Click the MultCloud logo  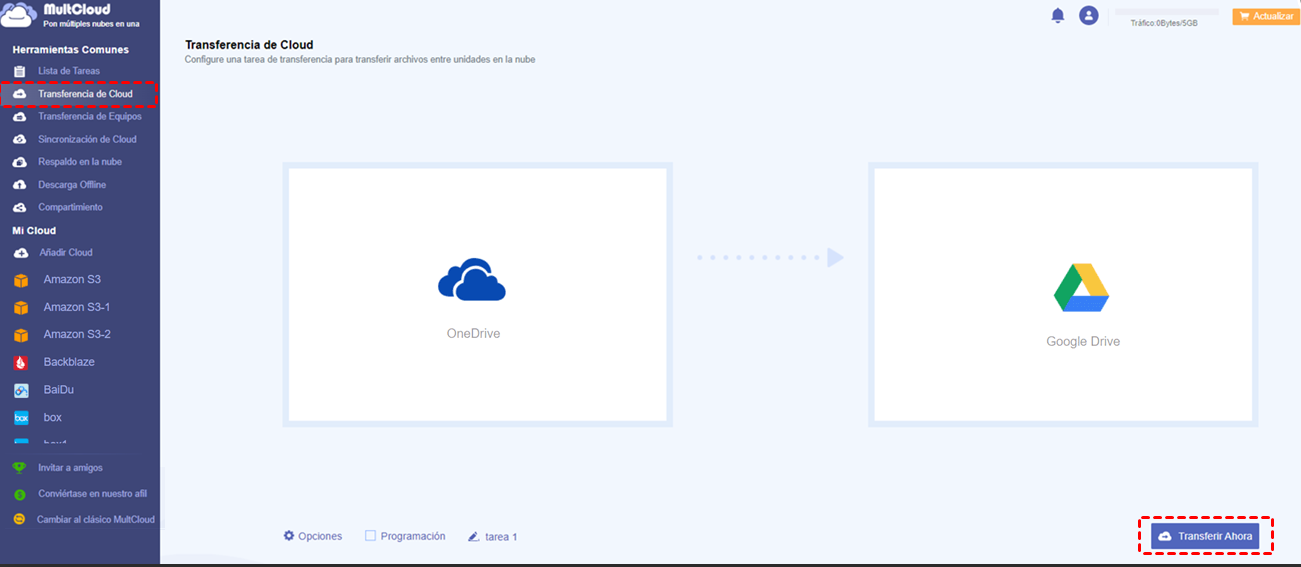coord(71,14)
